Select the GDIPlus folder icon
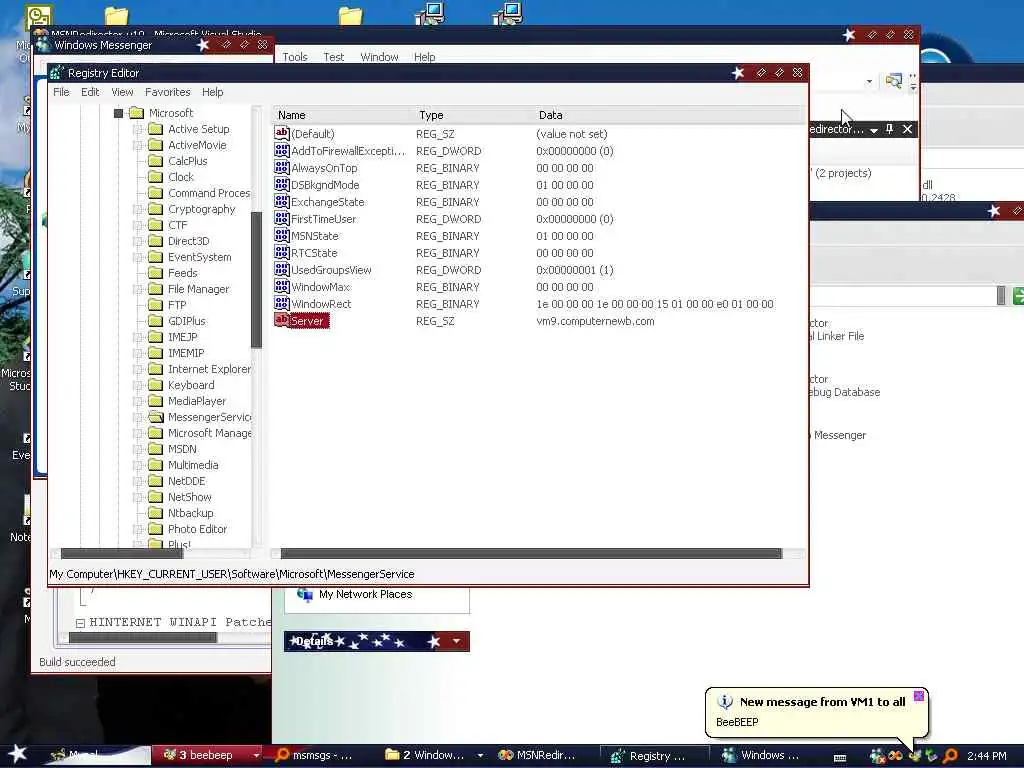 155,321
